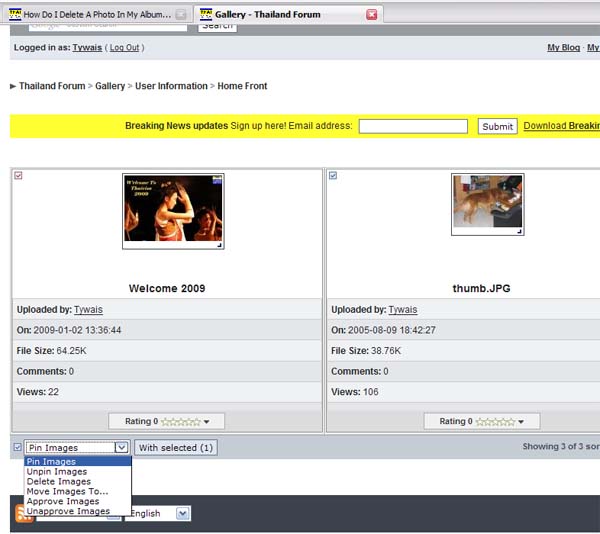Click the File Size 38.76K value
The height and width of the screenshot is (534, 600).
pyautogui.click(x=386, y=351)
